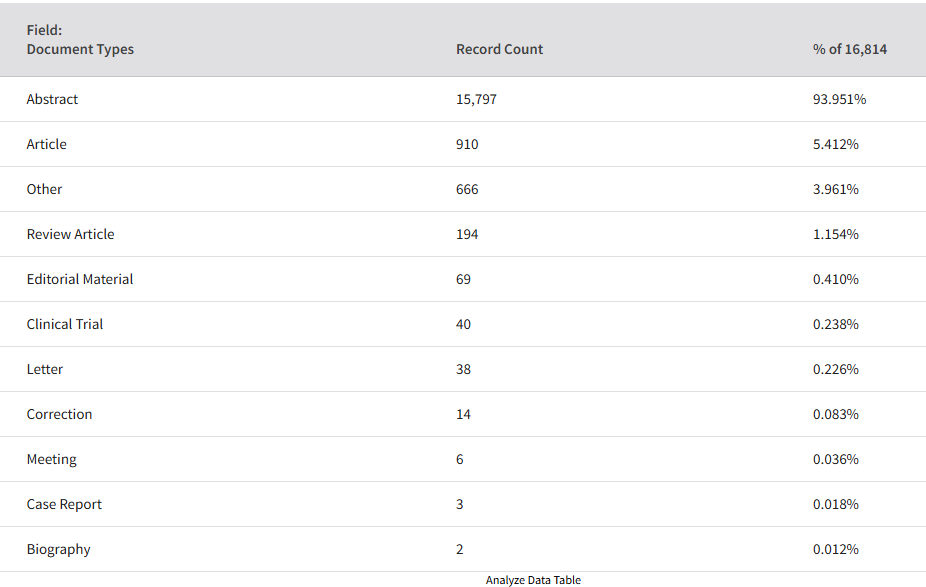
Task: Select the Biography entry
Action: [x=58, y=549]
